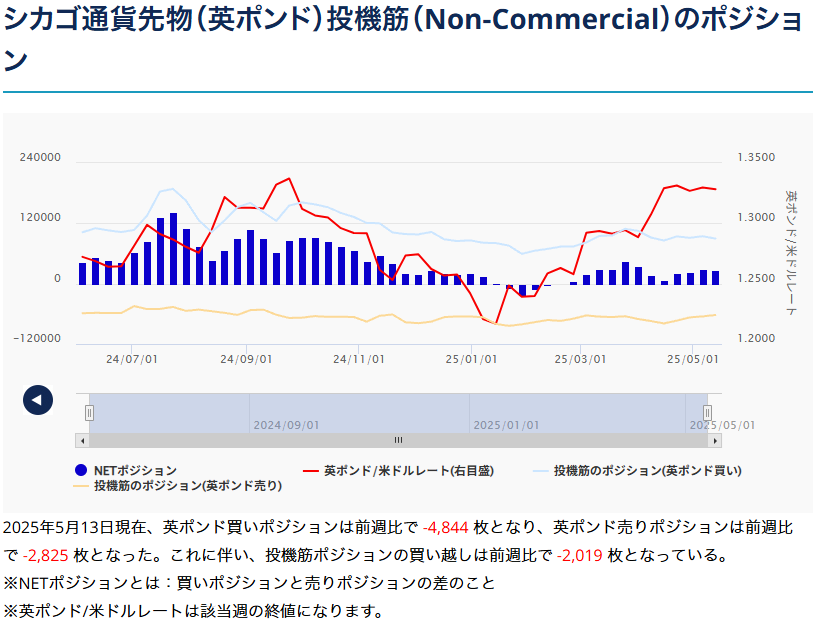
Task: Toggle the 英ポンド/米ドルレート(右目盛) legend entry
Action: coord(408,470)
